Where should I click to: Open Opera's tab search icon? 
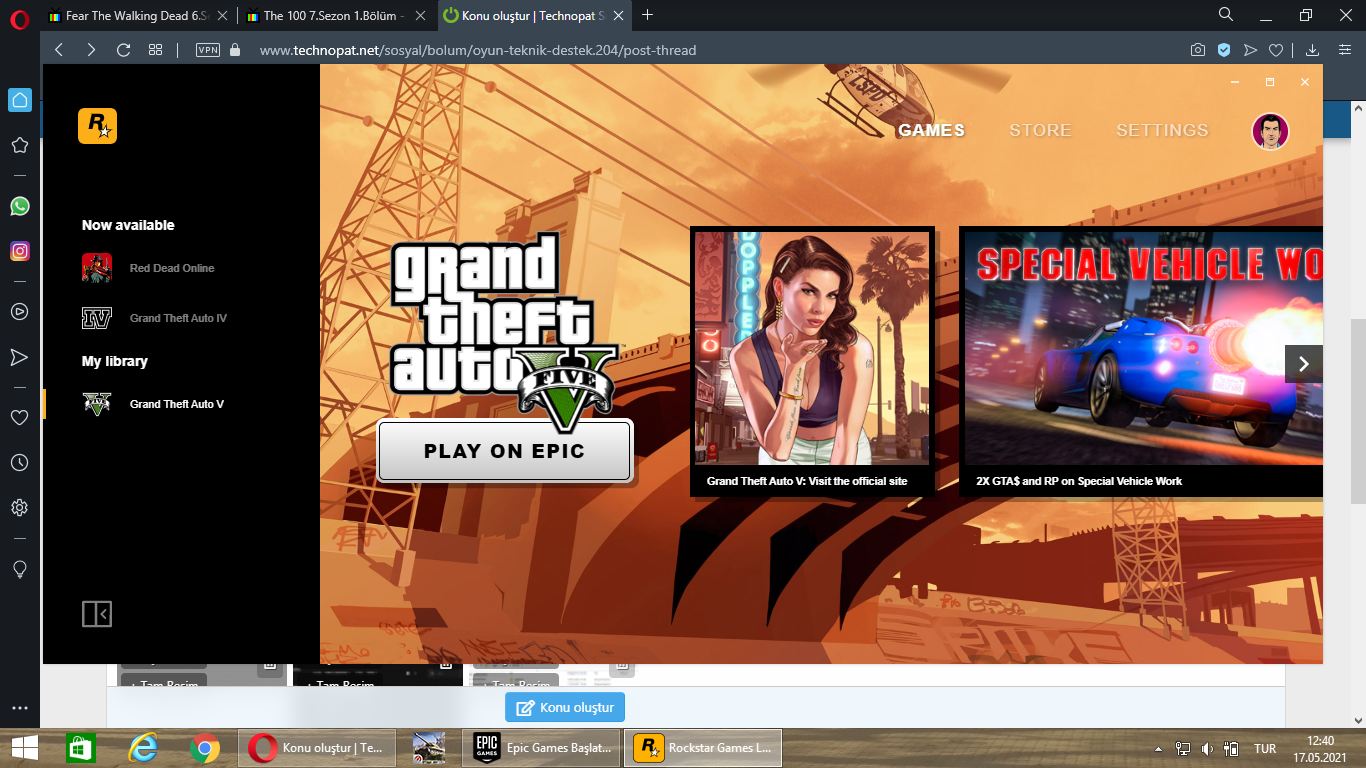(x=1226, y=15)
